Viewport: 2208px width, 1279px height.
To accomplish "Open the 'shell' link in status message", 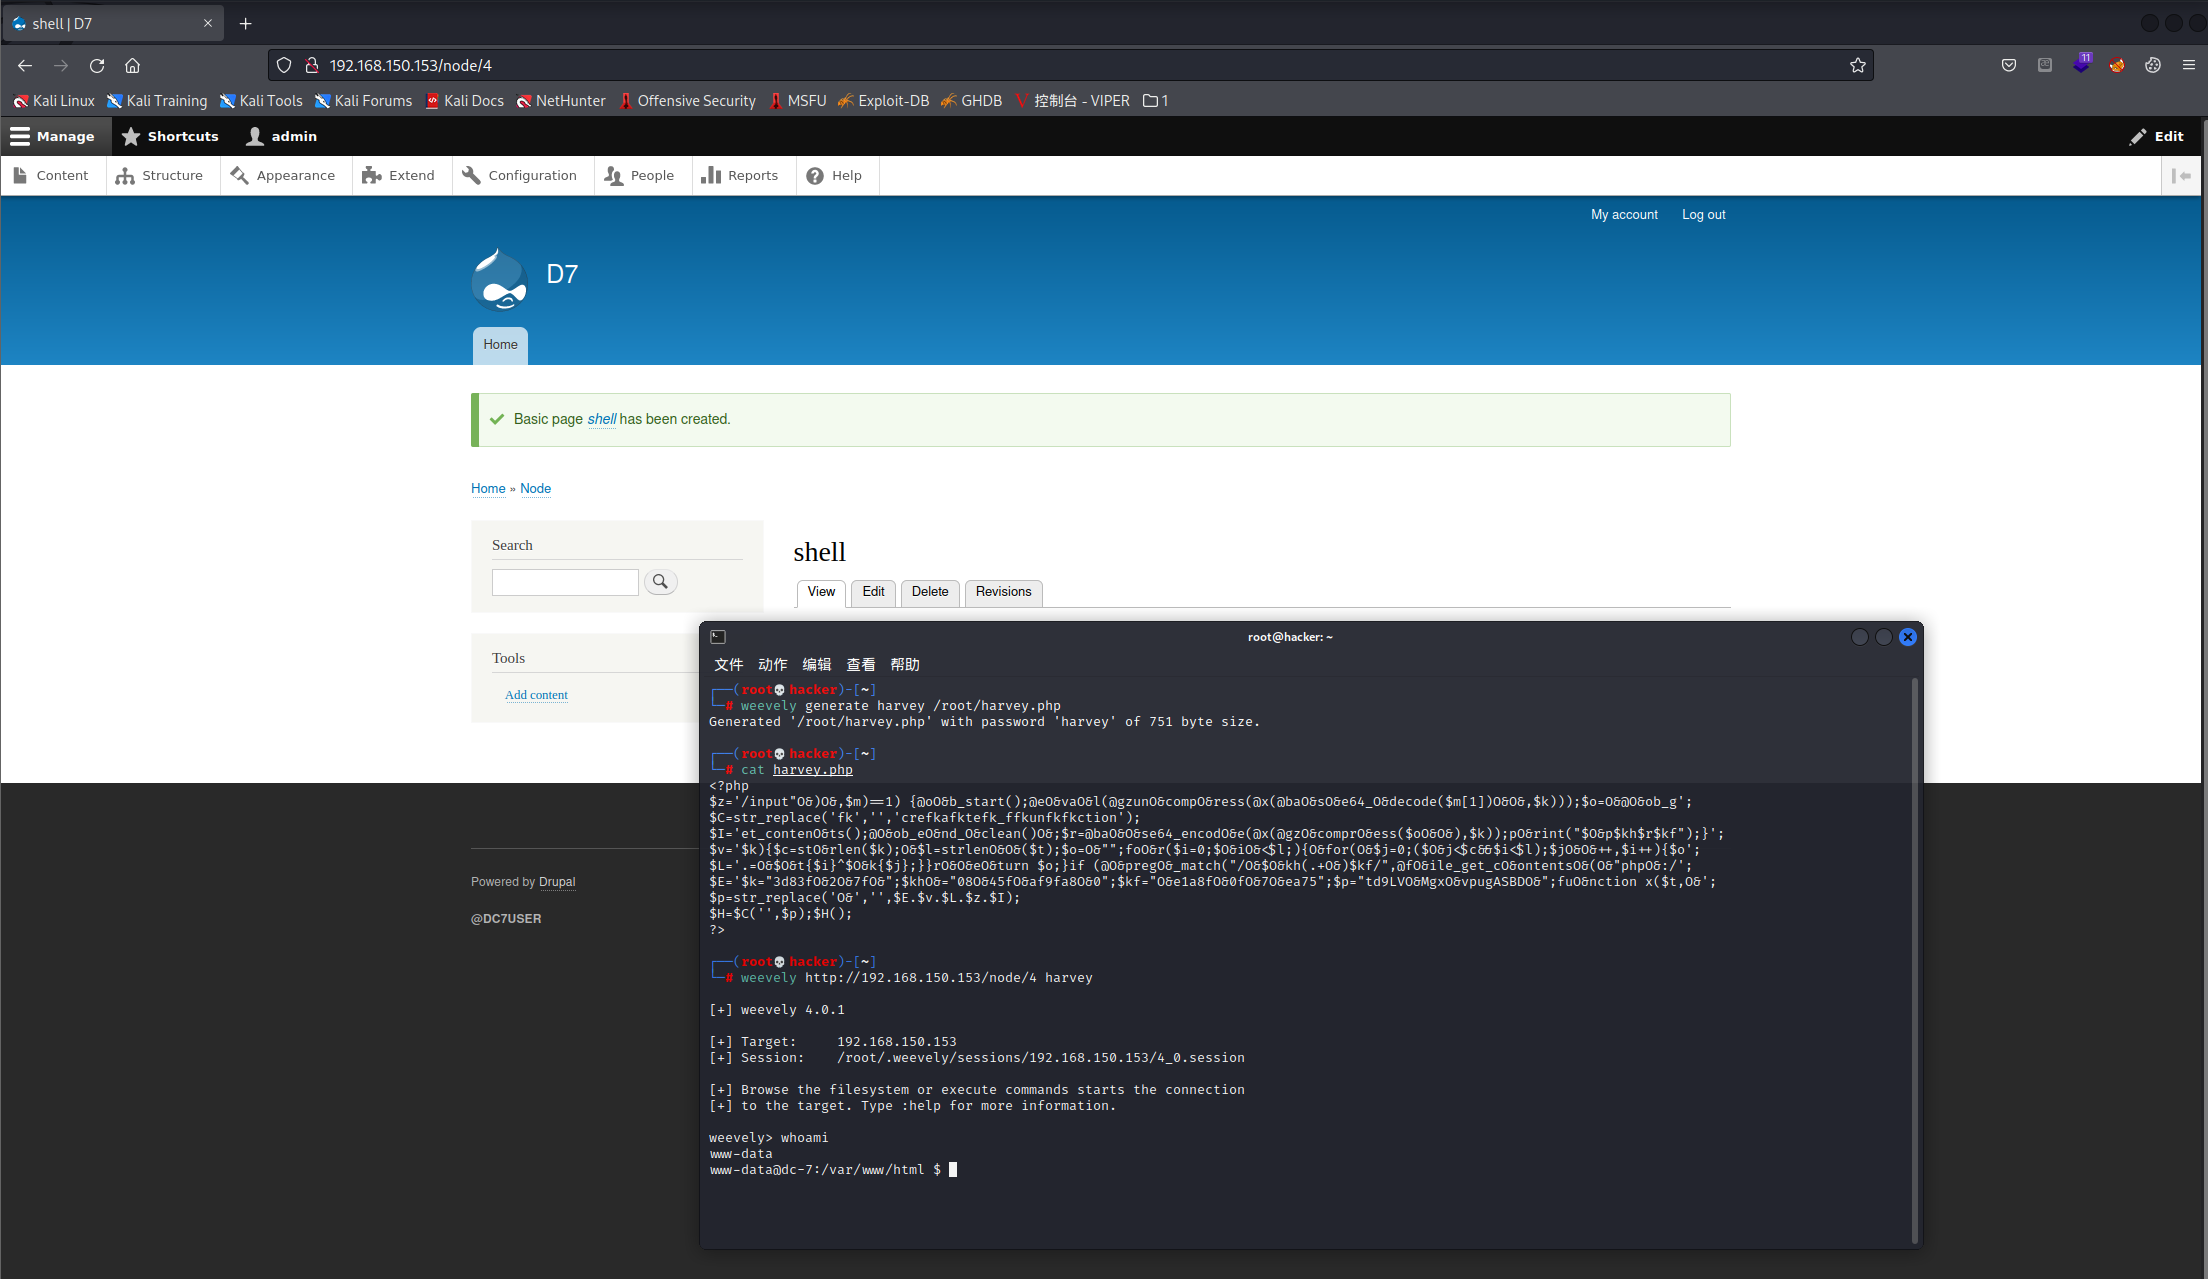I will click(601, 419).
